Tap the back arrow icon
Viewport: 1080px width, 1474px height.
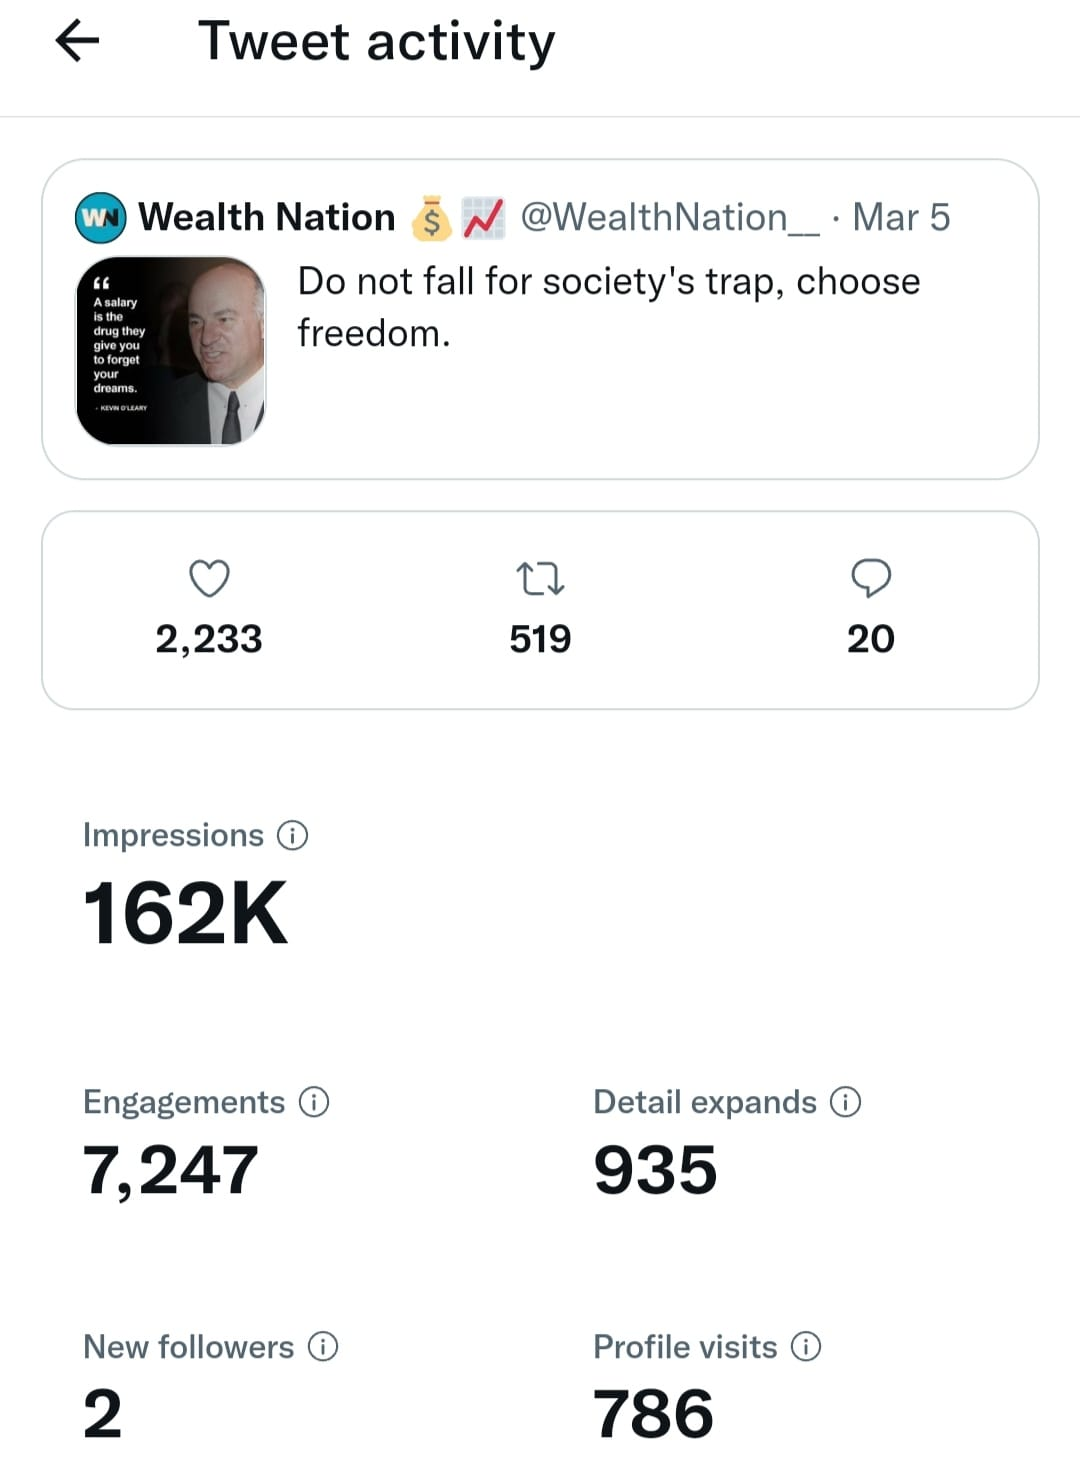[77, 42]
